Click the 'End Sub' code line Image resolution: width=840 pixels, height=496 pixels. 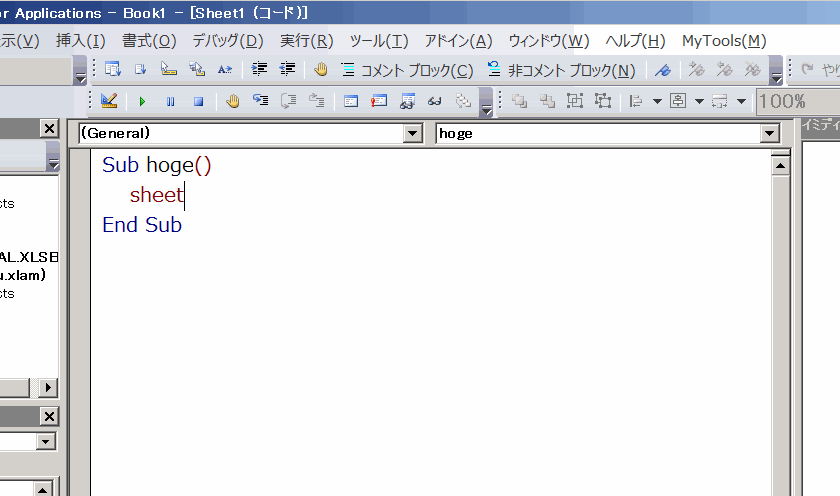pyautogui.click(x=142, y=225)
